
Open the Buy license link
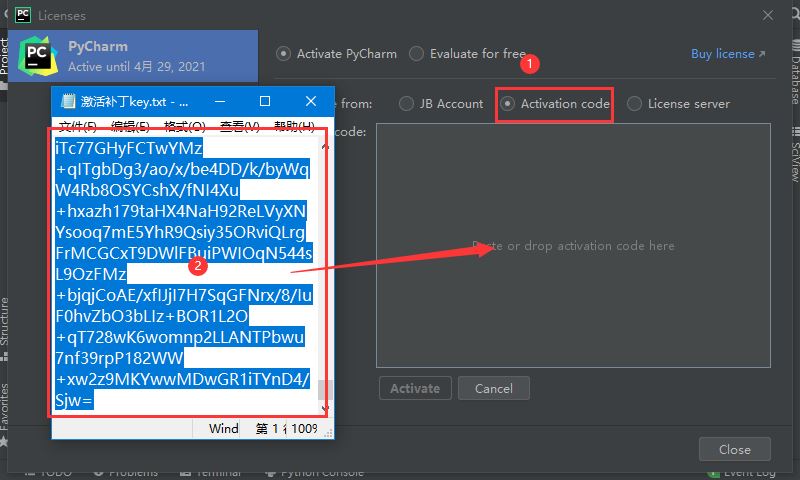(728, 54)
